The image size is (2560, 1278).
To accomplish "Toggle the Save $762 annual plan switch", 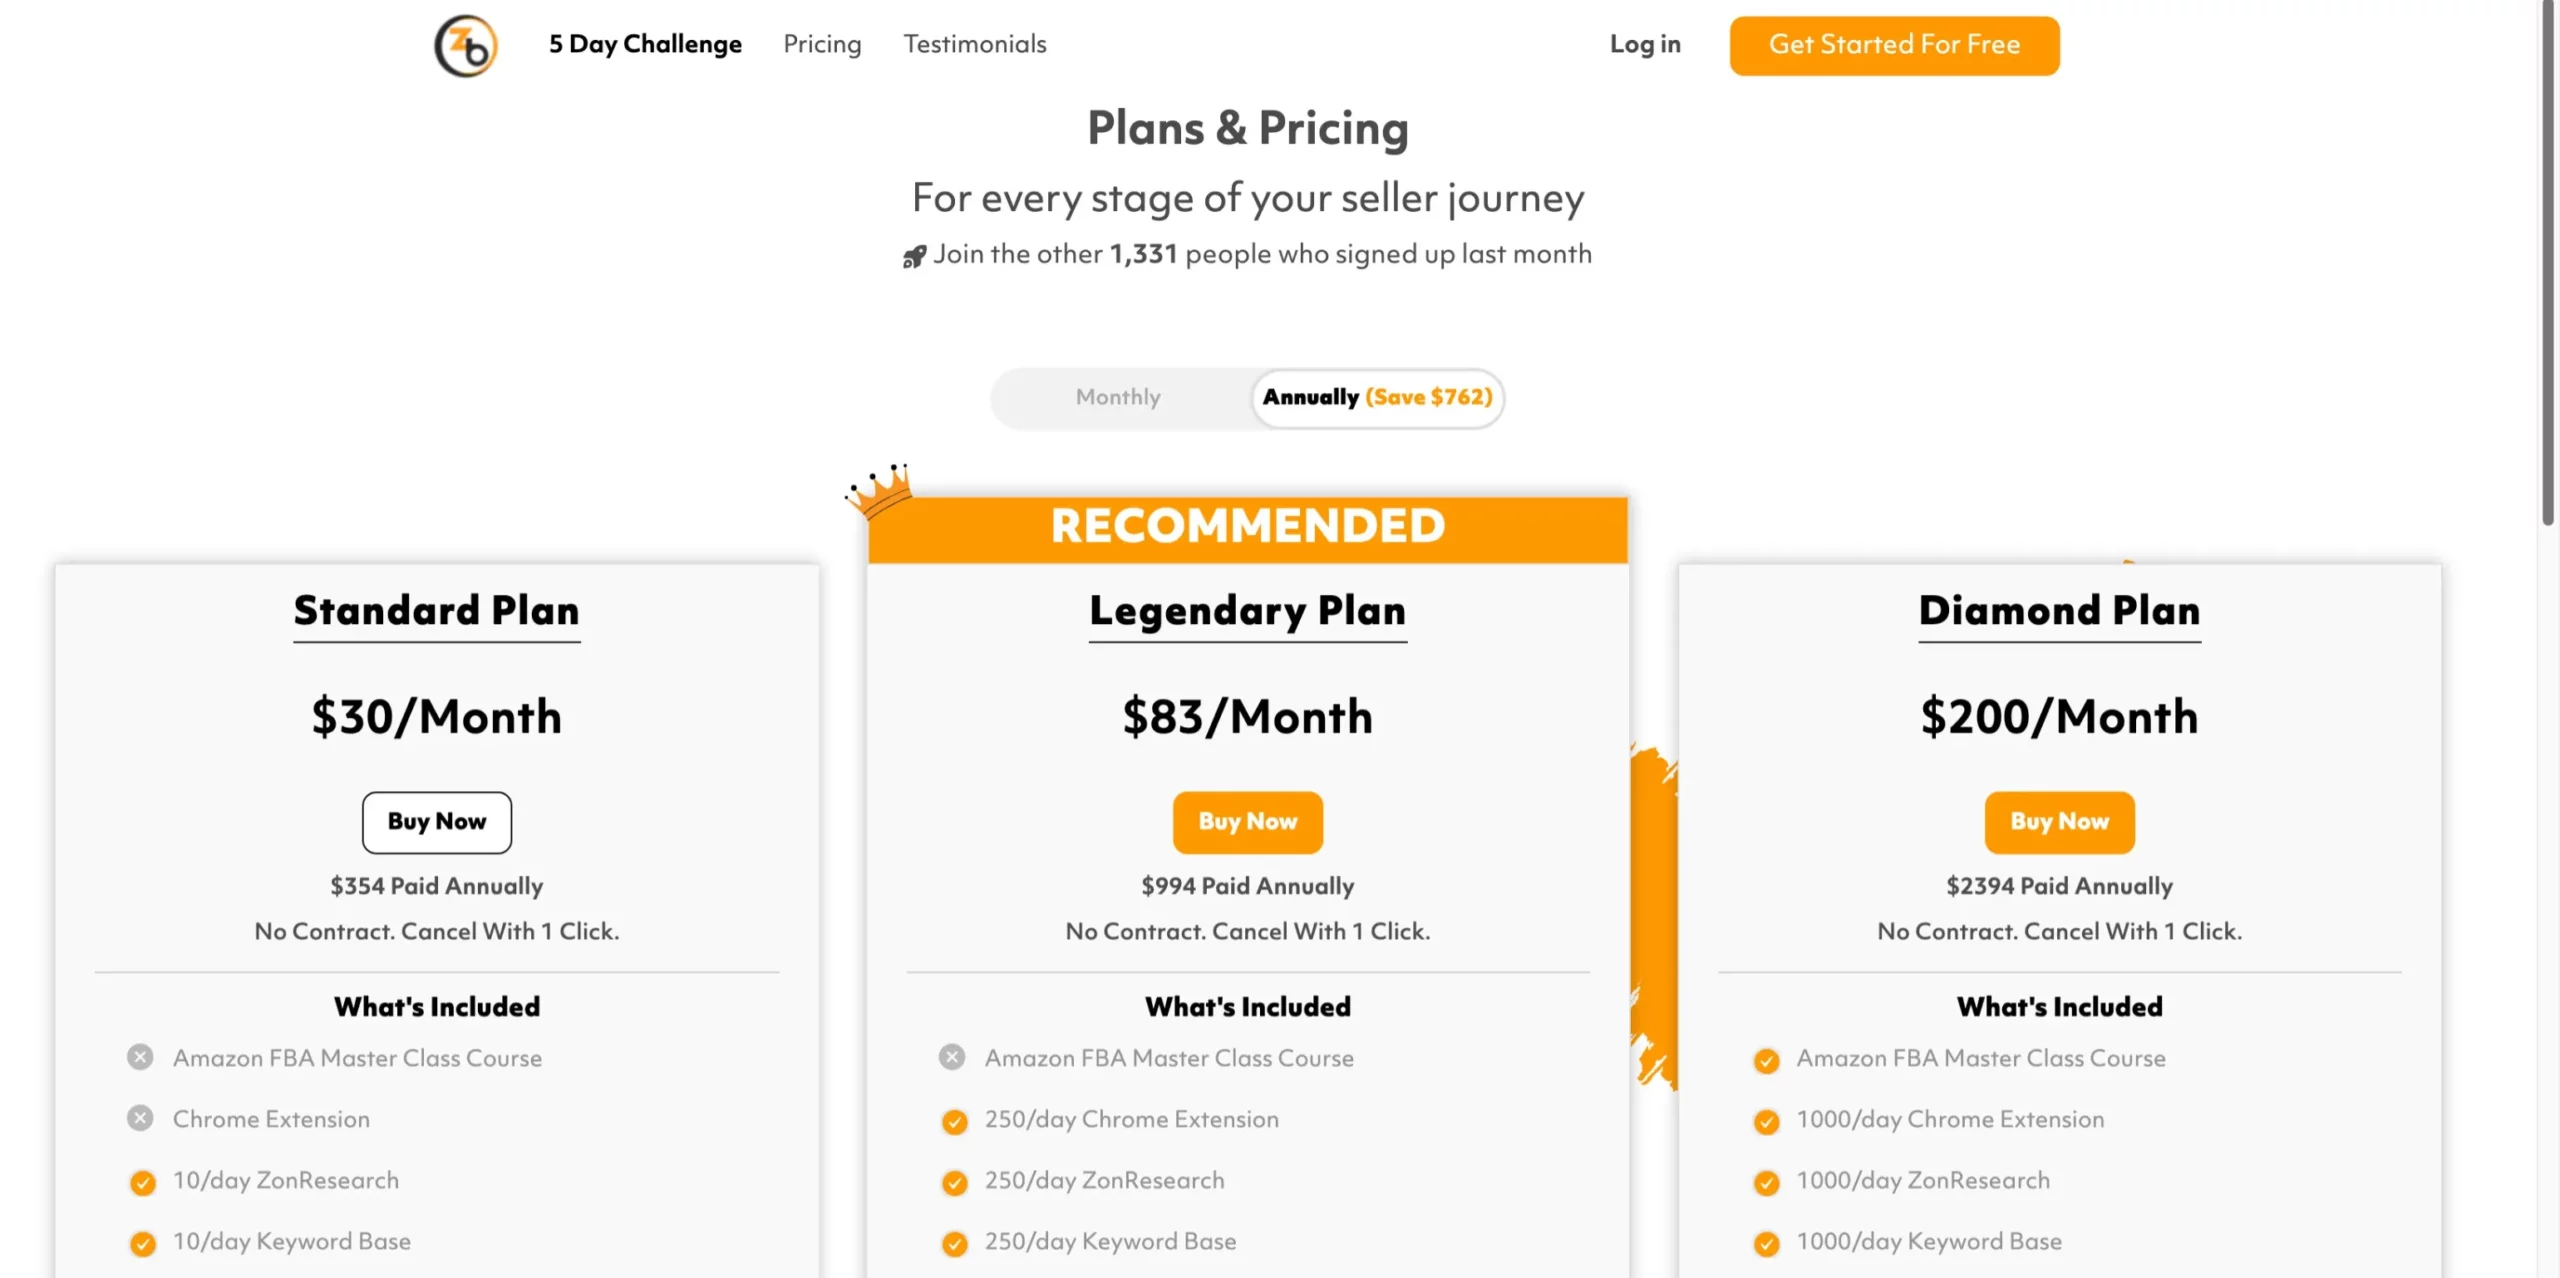I will click(1376, 397).
